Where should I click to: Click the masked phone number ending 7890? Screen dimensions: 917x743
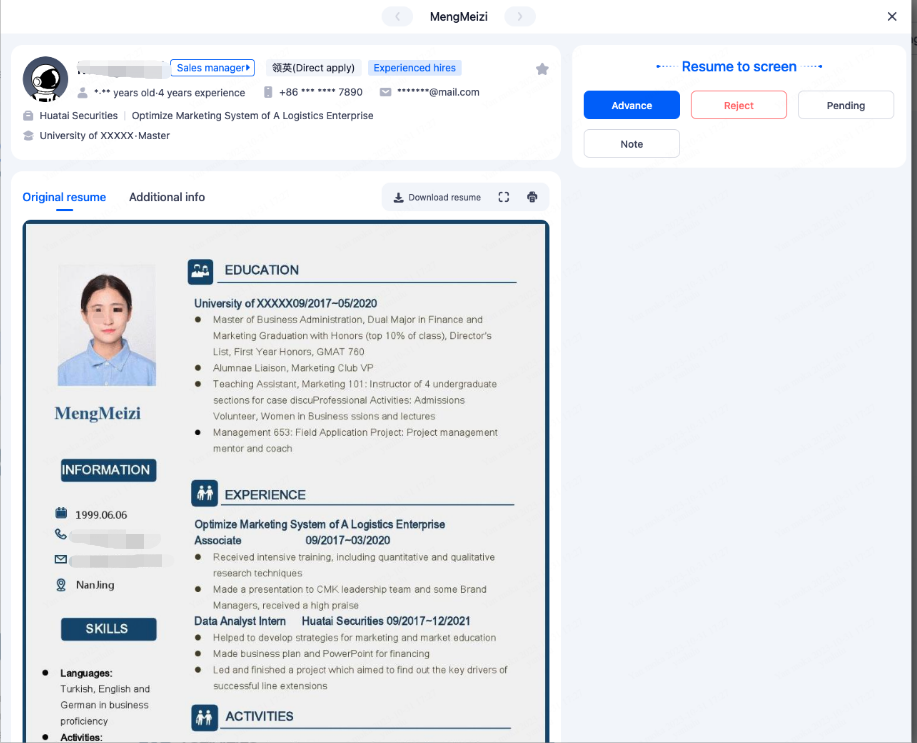click(320, 92)
